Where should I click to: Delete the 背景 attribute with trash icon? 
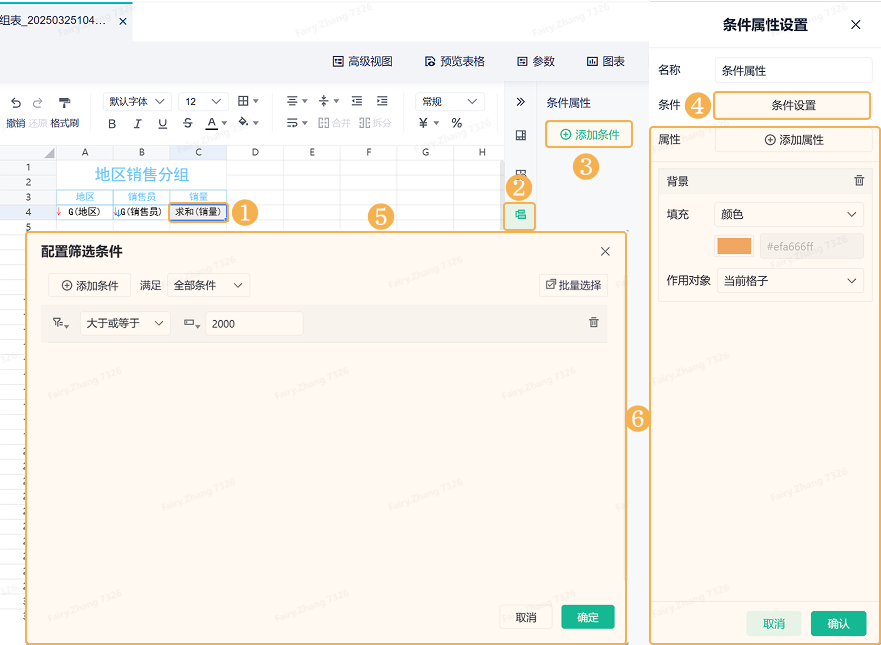click(859, 180)
